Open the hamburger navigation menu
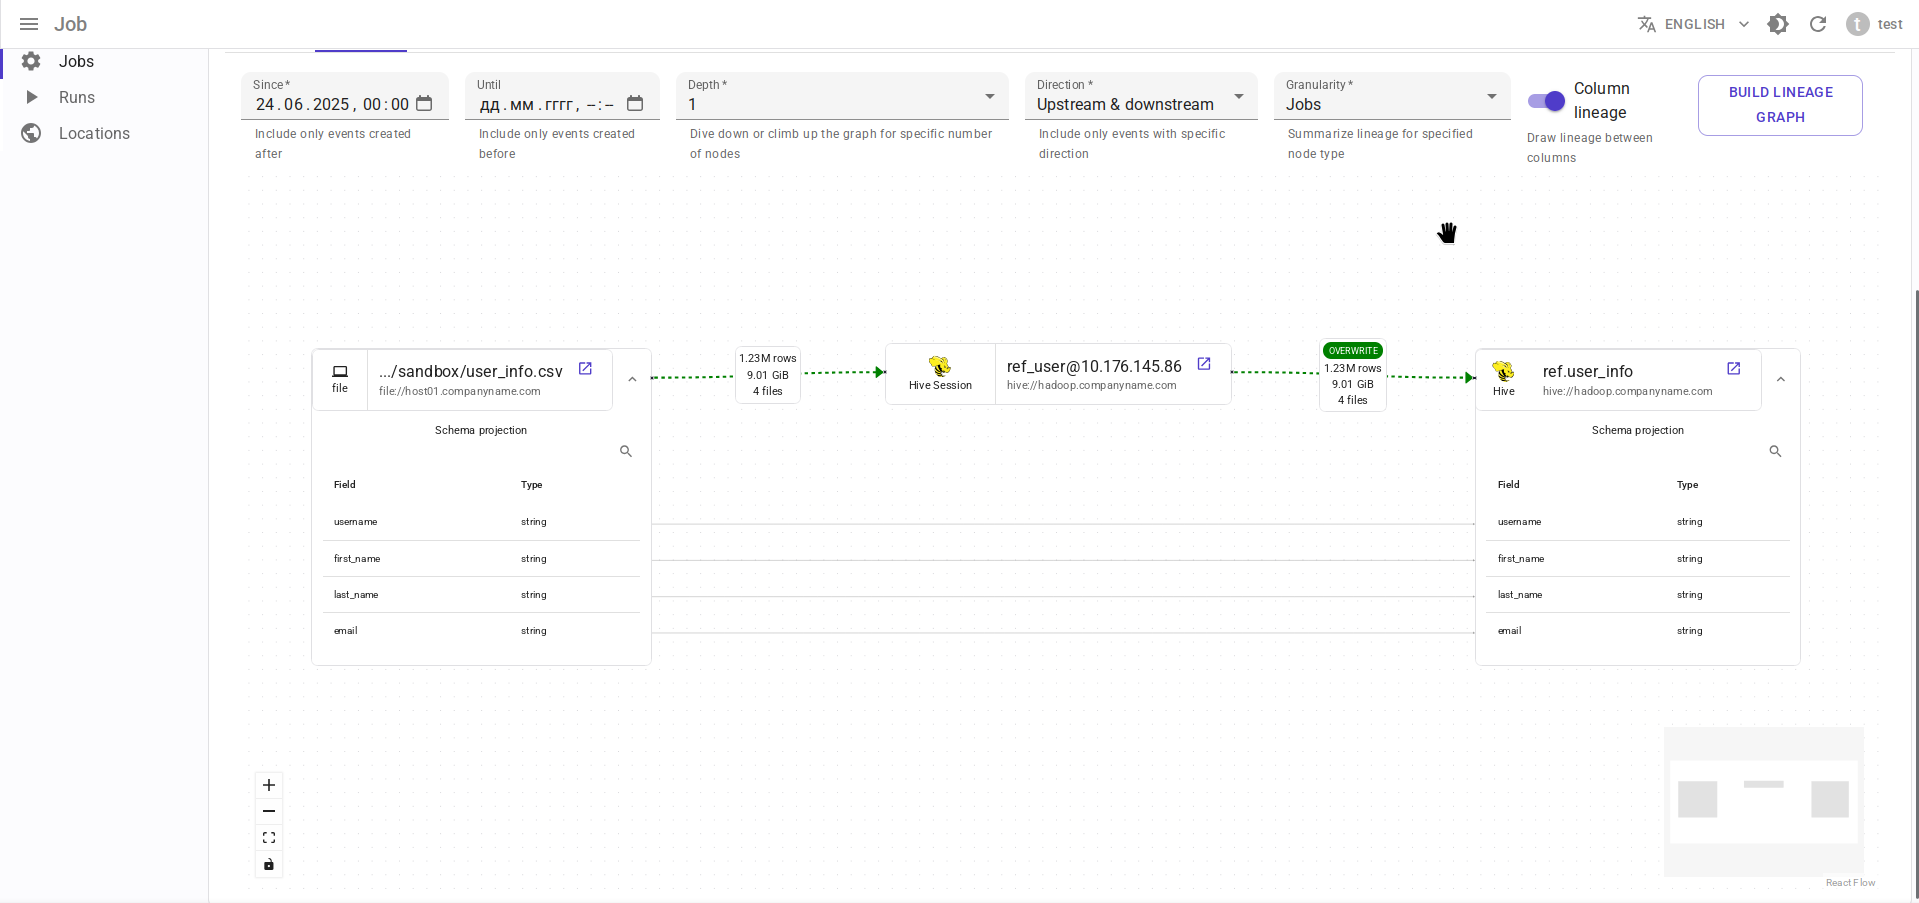This screenshot has width=1919, height=903. coord(29,24)
